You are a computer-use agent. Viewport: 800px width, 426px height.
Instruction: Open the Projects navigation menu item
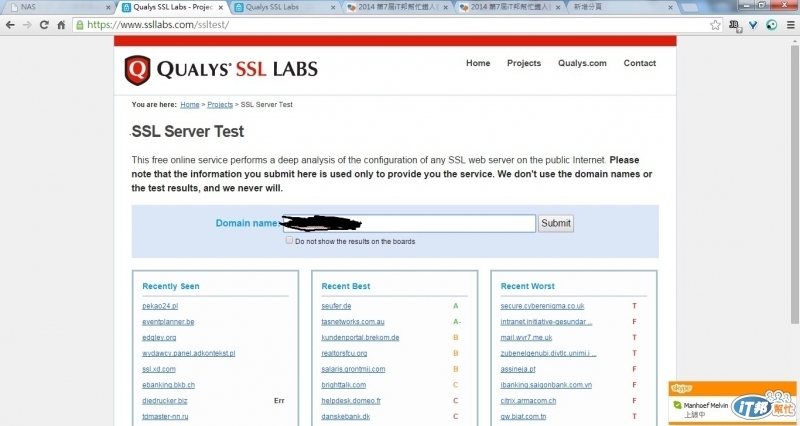tap(524, 63)
